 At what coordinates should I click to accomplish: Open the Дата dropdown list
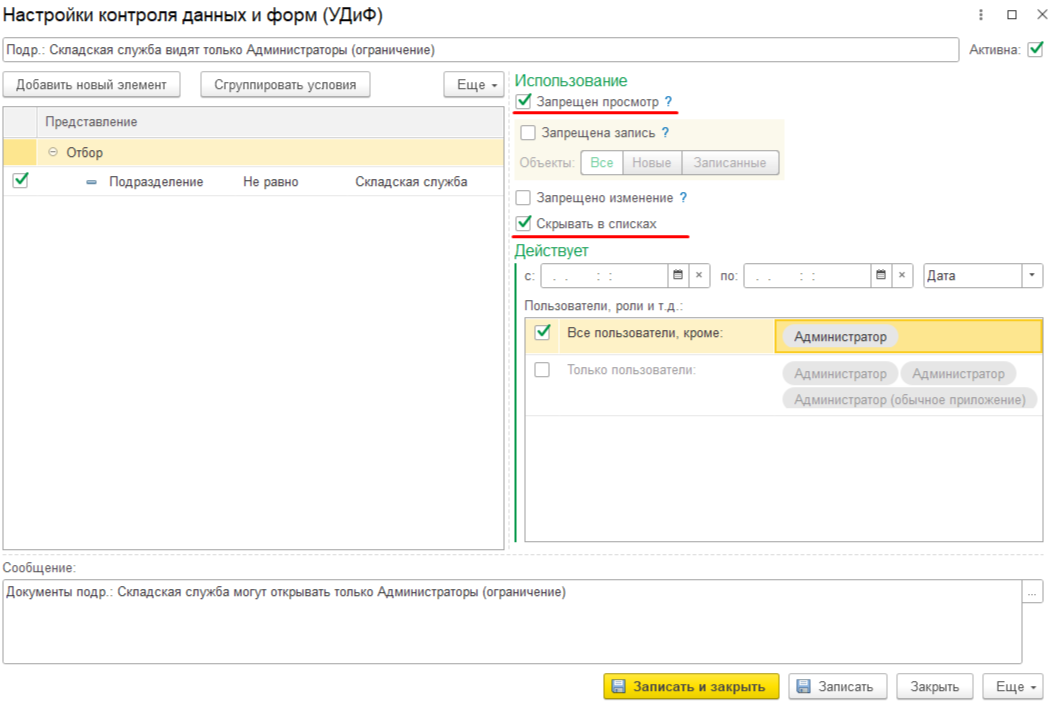tap(1032, 275)
